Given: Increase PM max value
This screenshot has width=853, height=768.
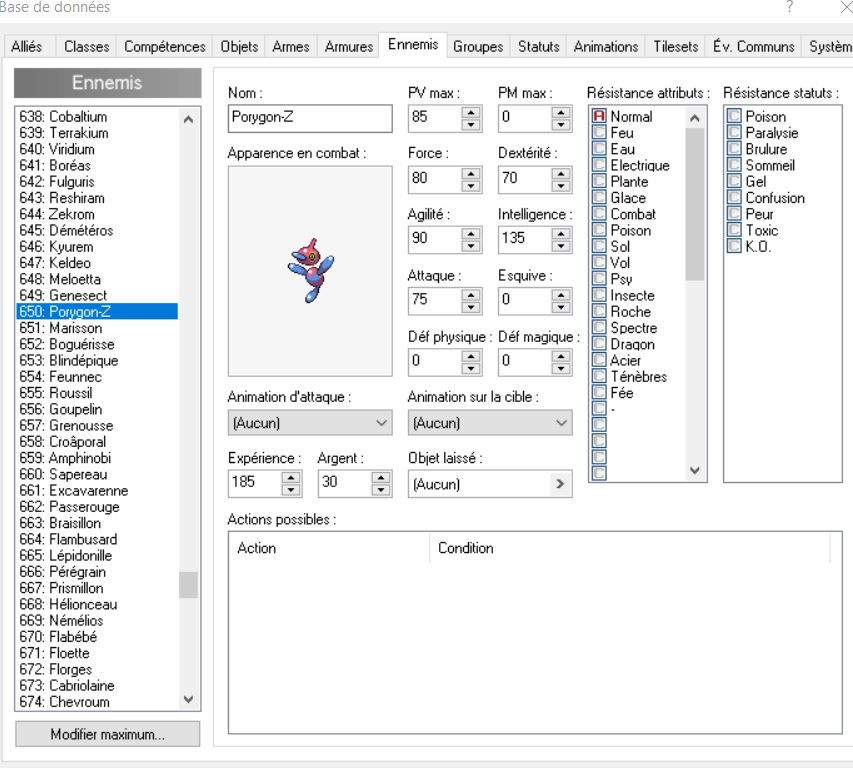Looking at the screenshot, I should coord(561,113).
